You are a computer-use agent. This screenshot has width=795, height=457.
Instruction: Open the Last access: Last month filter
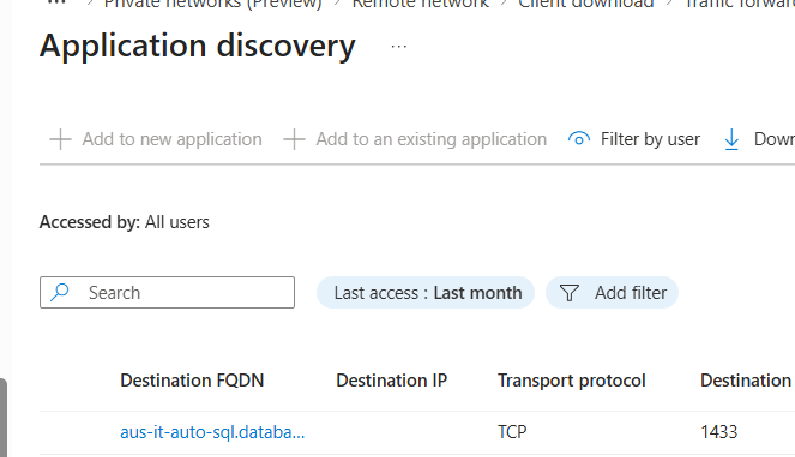click(427, 293)
